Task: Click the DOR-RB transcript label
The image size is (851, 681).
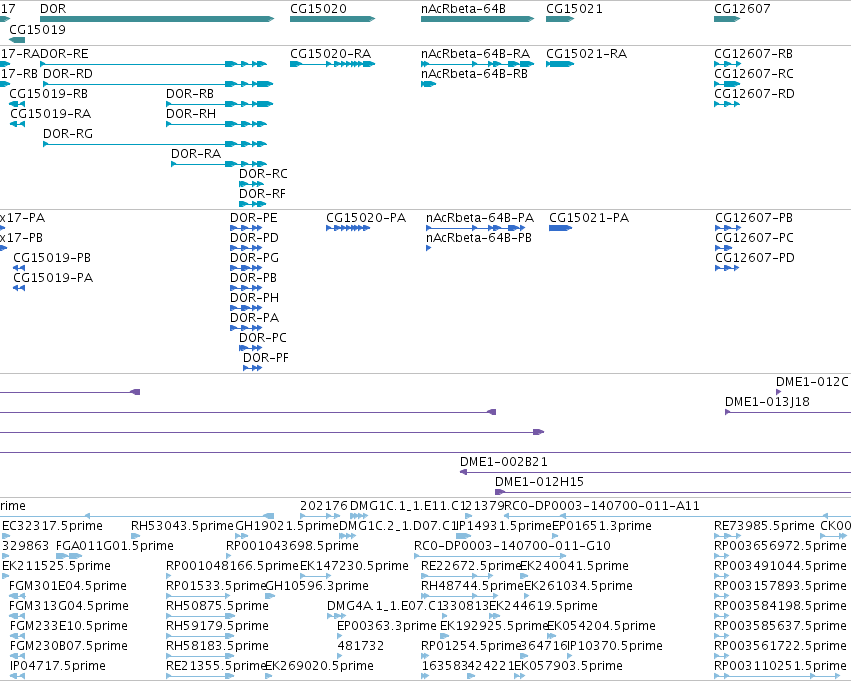Action: [x=190, y=94]
